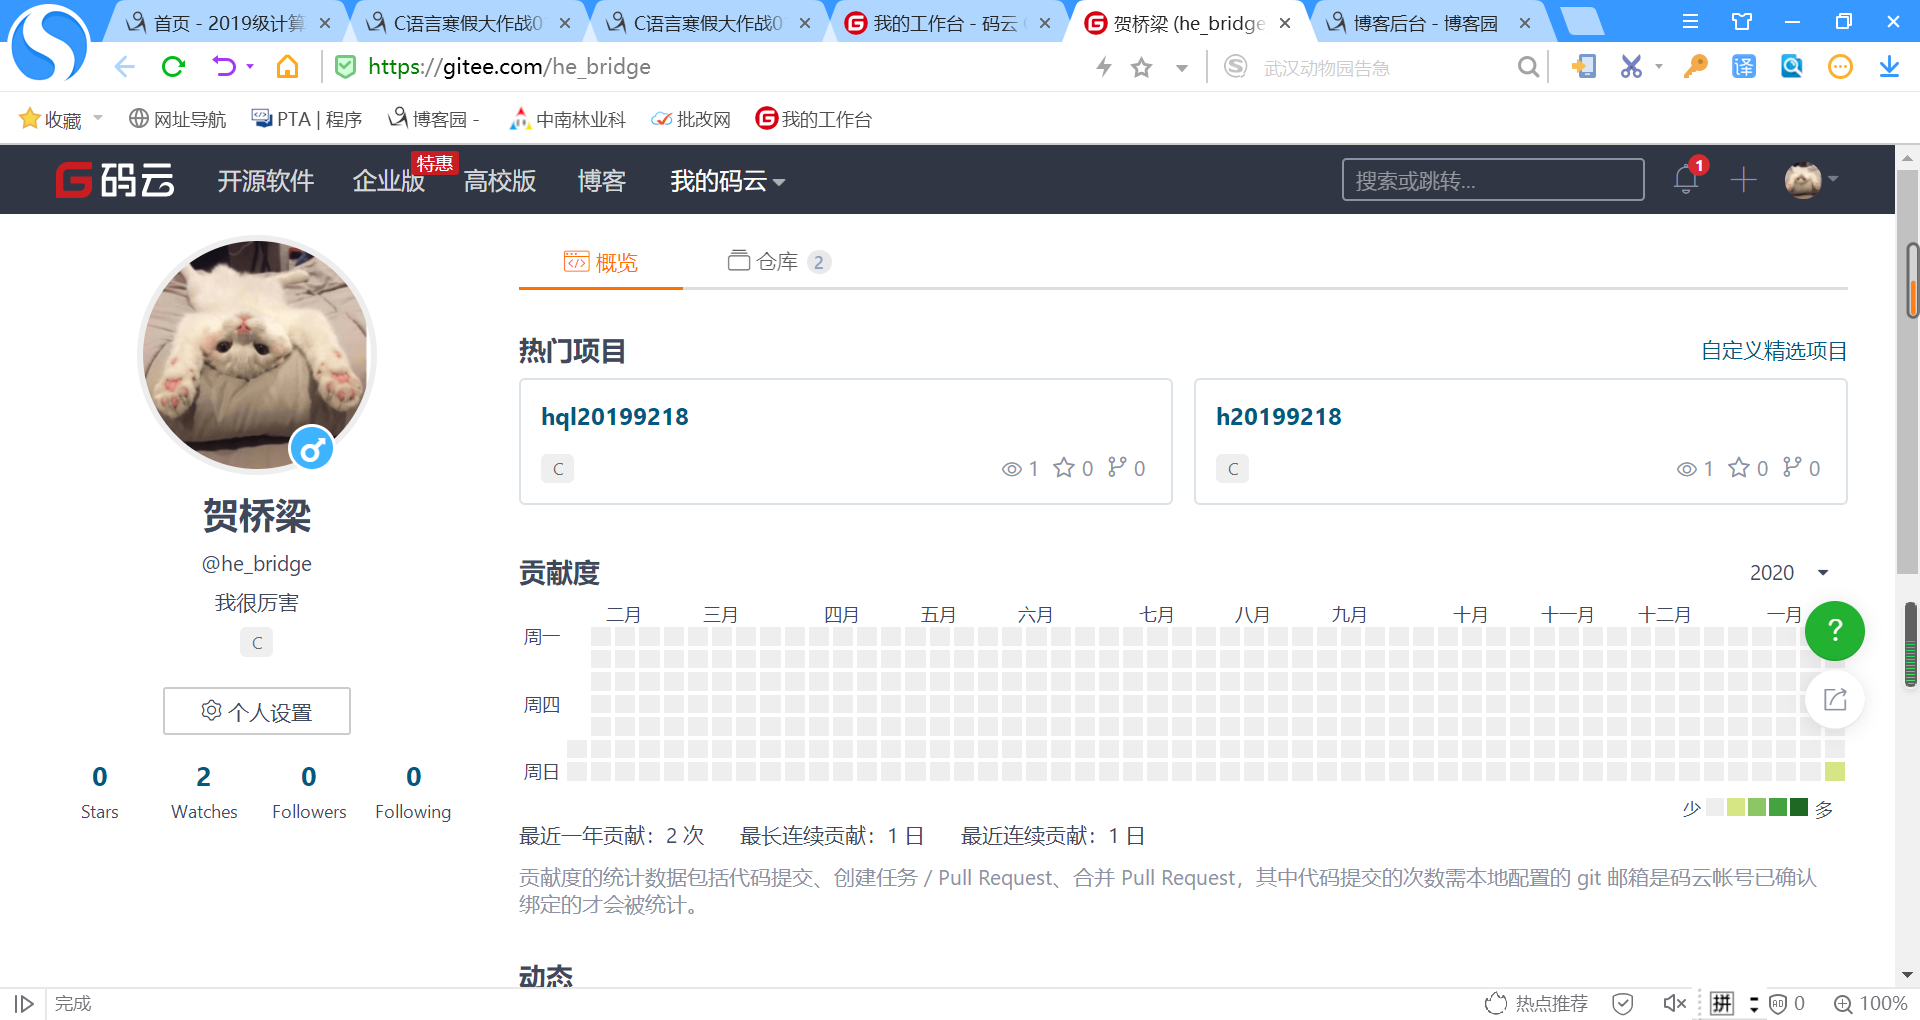Viewport: 1920px width, 1020px height.
Task: Switch to 首页 - 2019级计算 browser tab
Action: tap(228, 23)
